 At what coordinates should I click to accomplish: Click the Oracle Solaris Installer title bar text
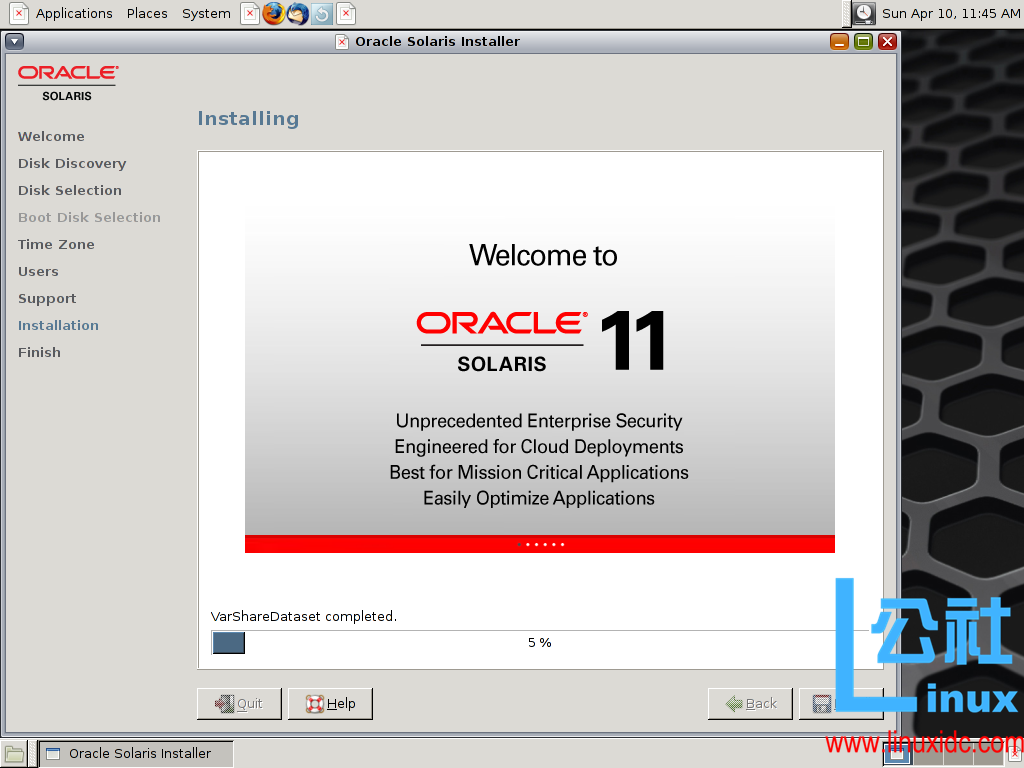click(x=438, y=41)
